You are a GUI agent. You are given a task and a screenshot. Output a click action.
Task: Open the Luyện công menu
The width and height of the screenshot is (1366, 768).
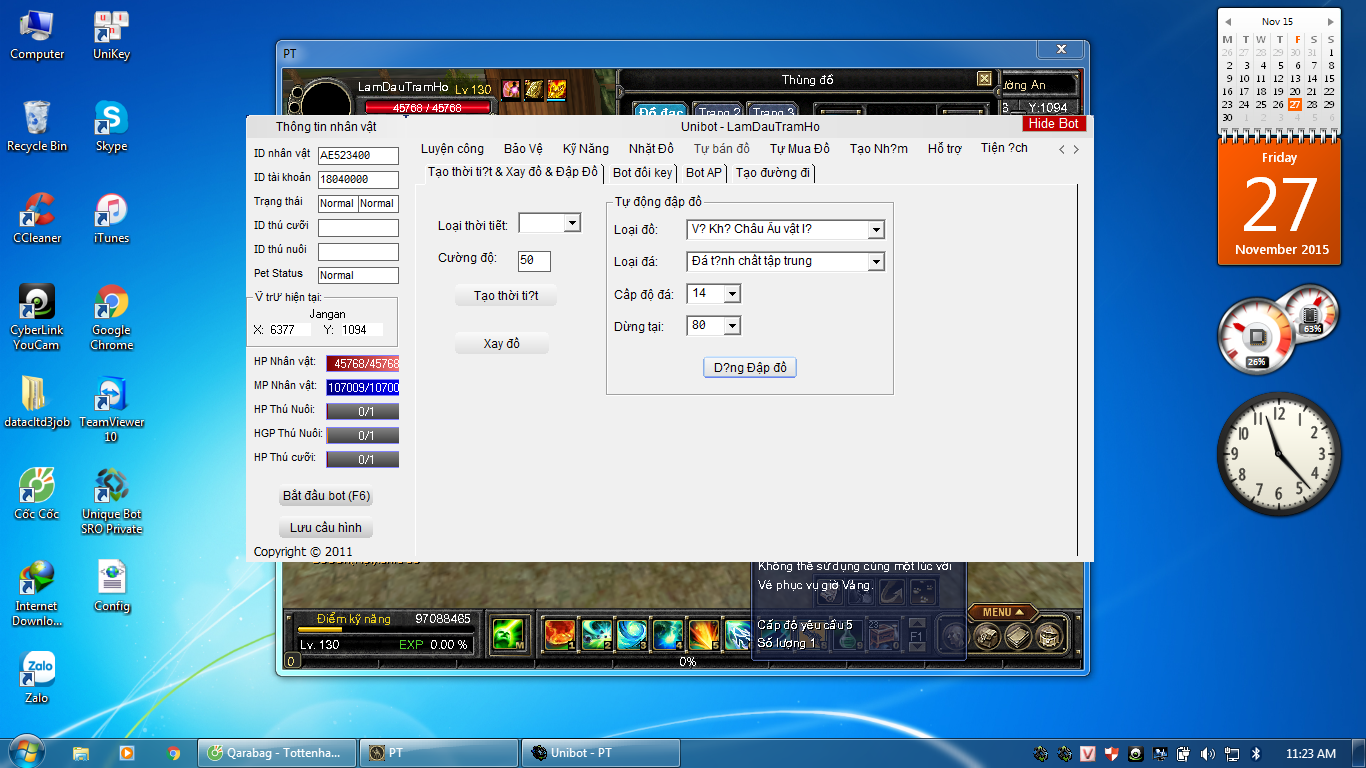pos(452,149)
